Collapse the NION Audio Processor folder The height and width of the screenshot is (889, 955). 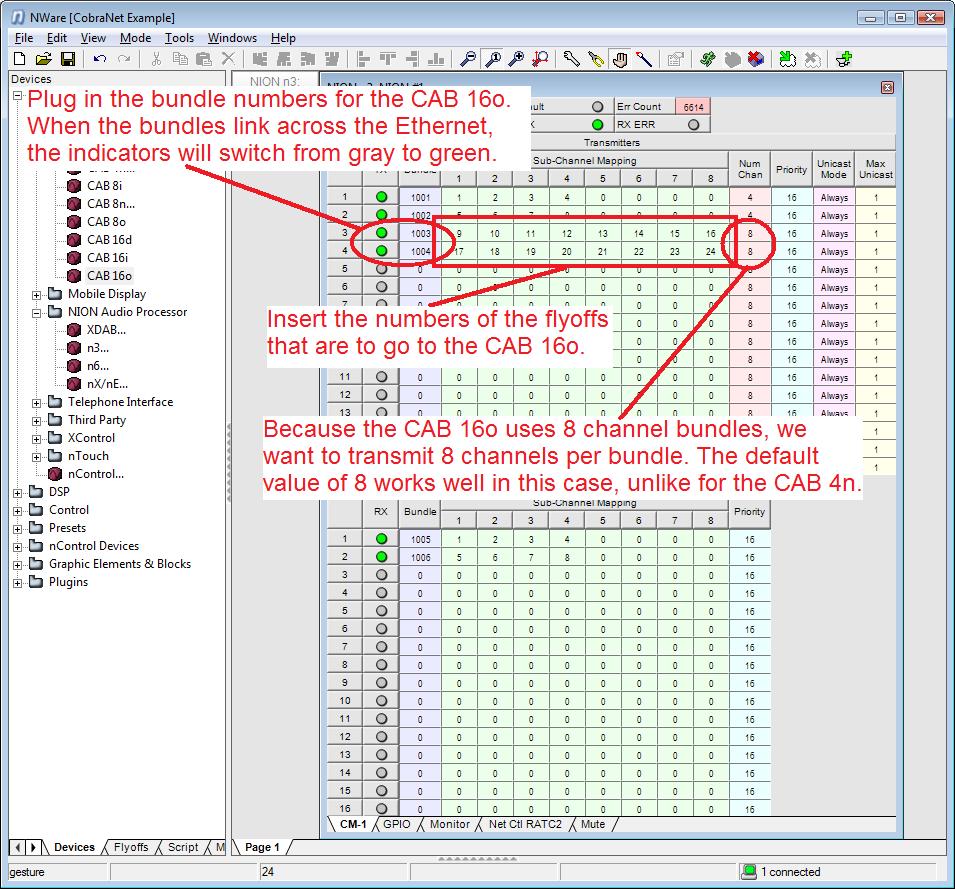pos(37,313)
